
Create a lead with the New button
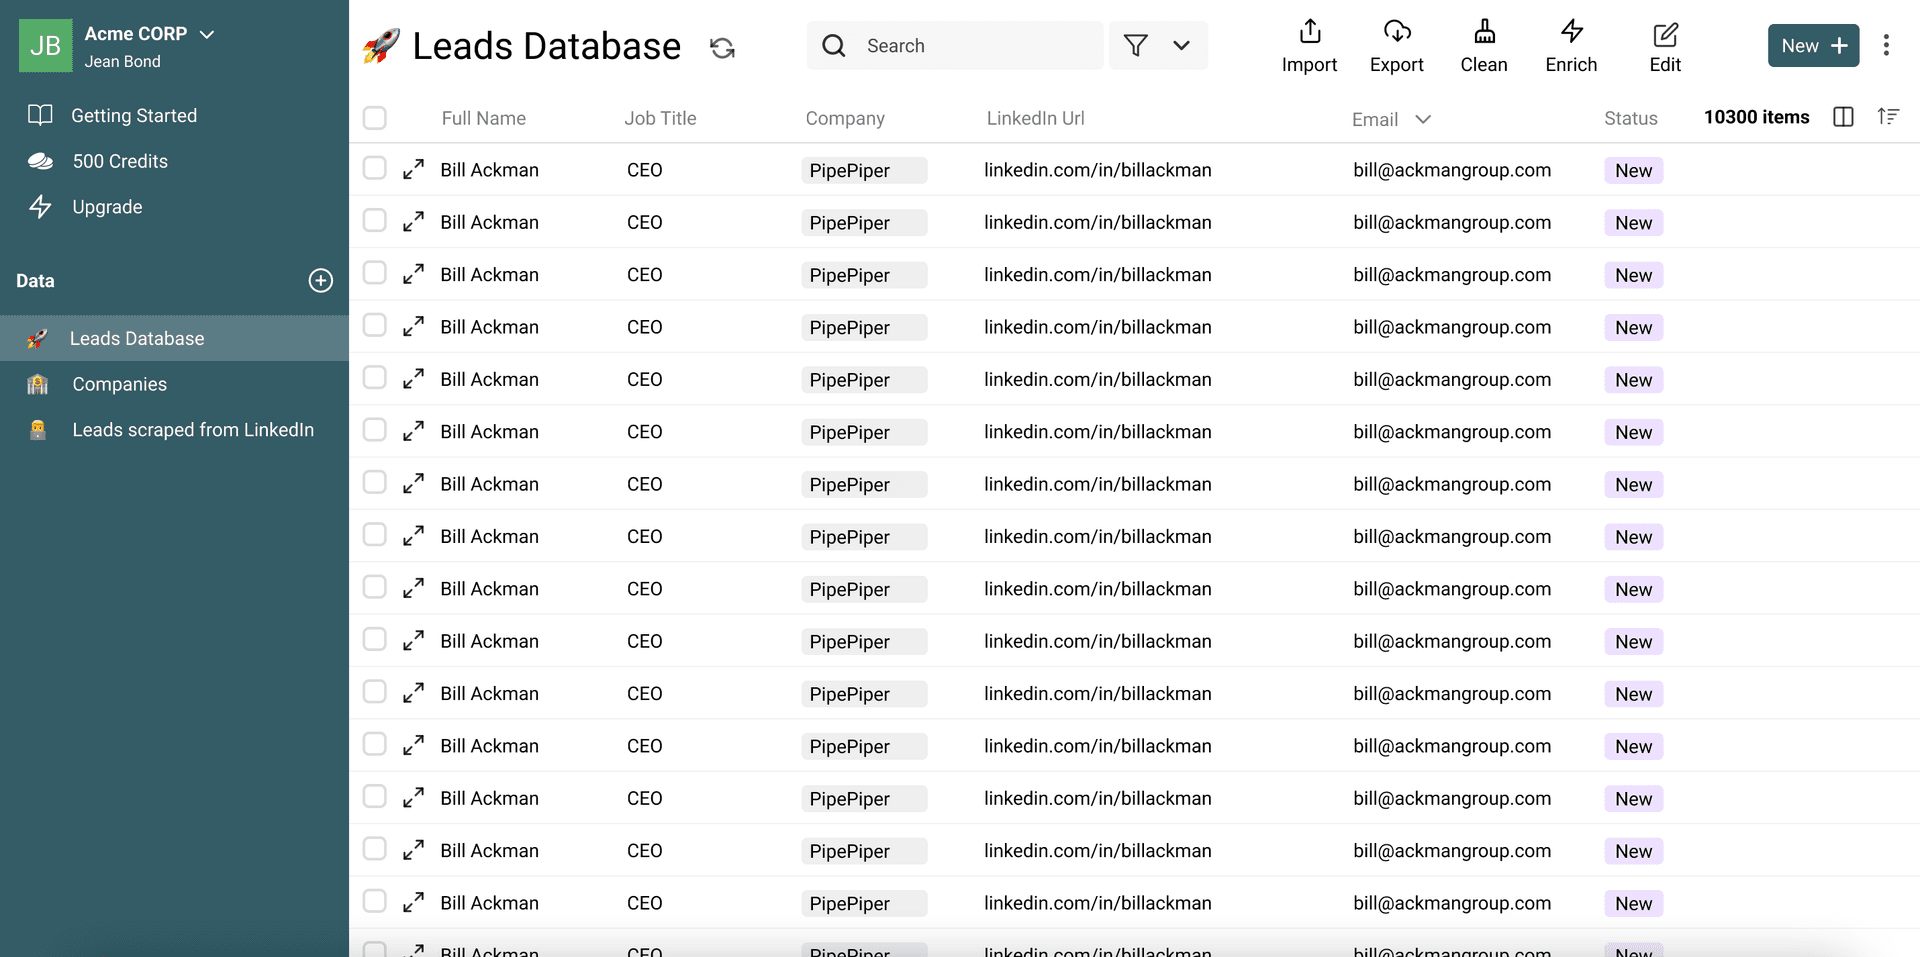click(1813, 45)
